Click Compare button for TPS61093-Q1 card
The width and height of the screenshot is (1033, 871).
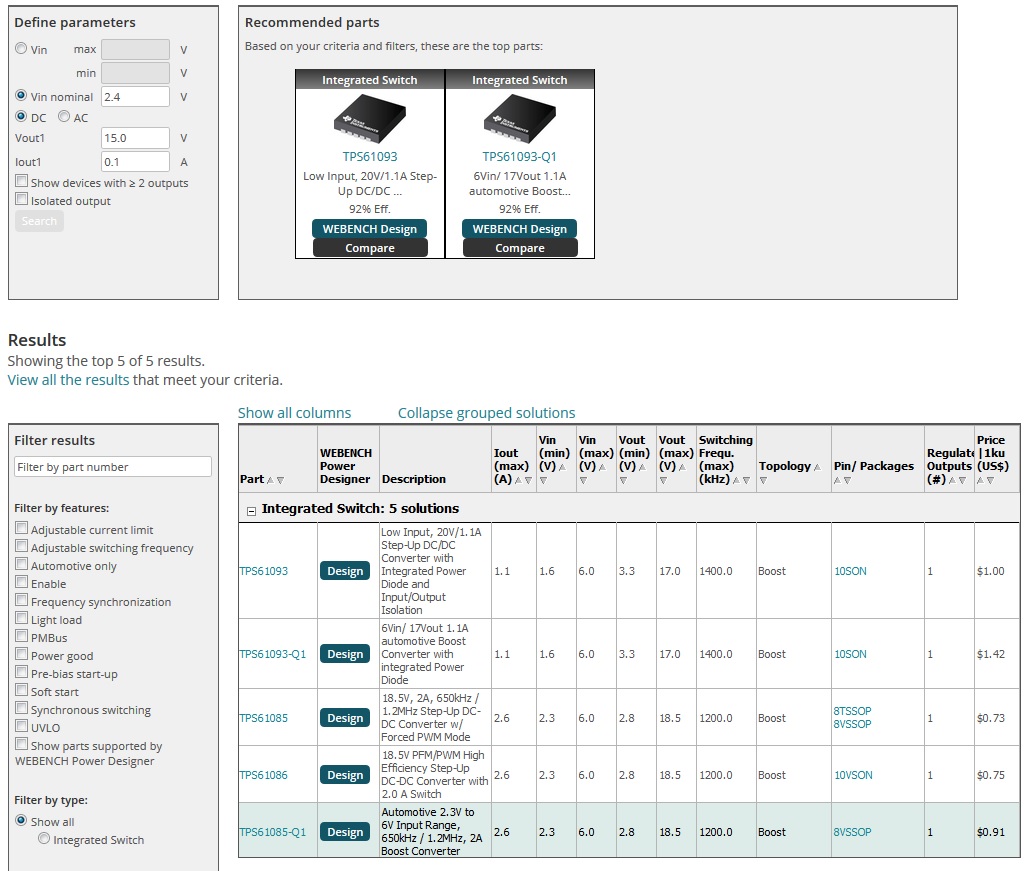[x=520, y=248]
